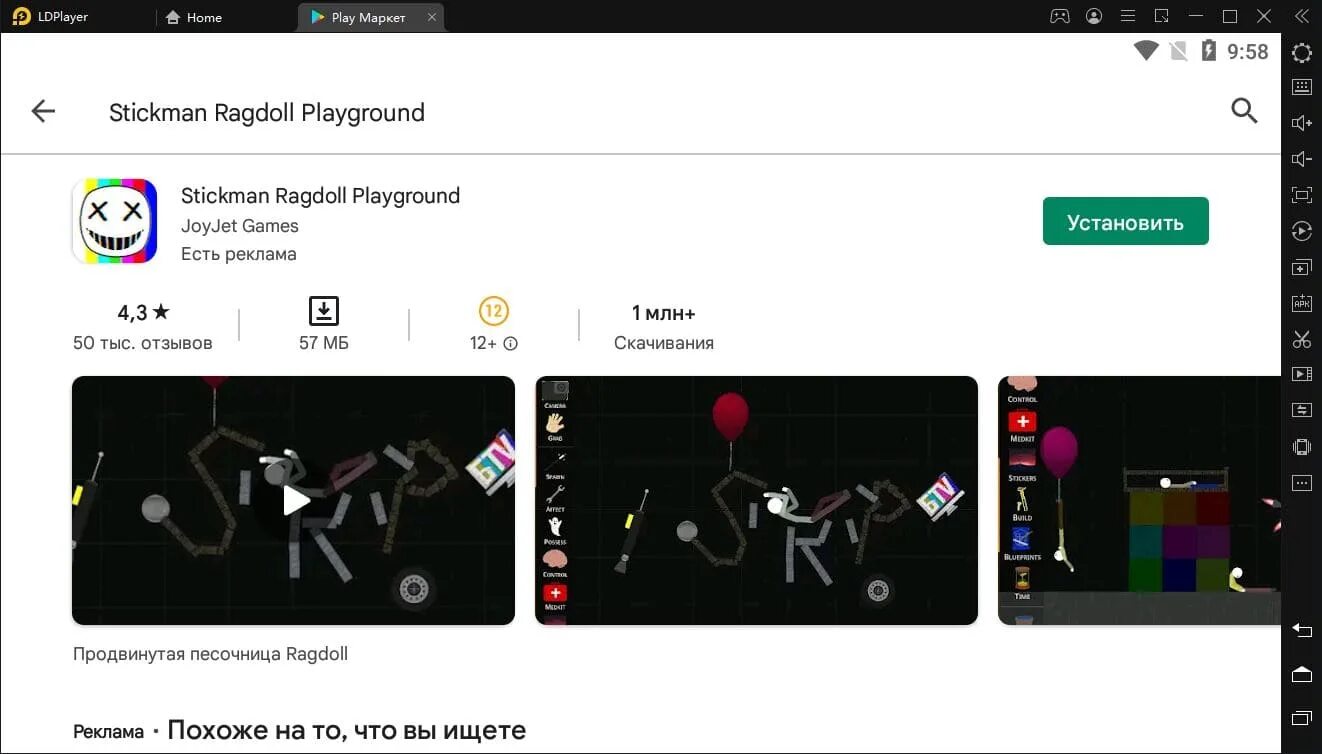Click the sidebar sync operations icon

(1301, 231)
